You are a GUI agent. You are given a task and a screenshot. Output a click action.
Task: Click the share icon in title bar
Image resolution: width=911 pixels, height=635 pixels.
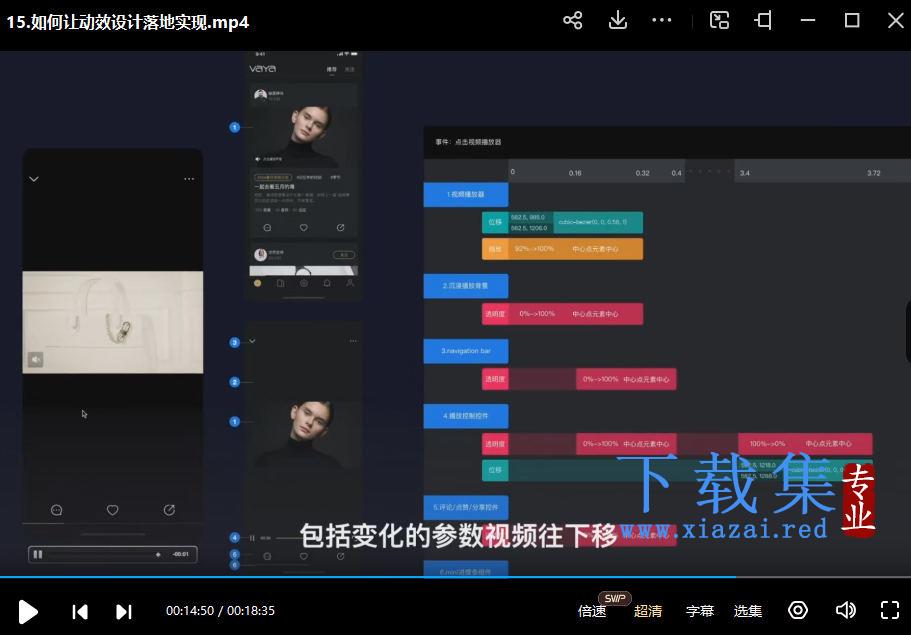(572, 21)
